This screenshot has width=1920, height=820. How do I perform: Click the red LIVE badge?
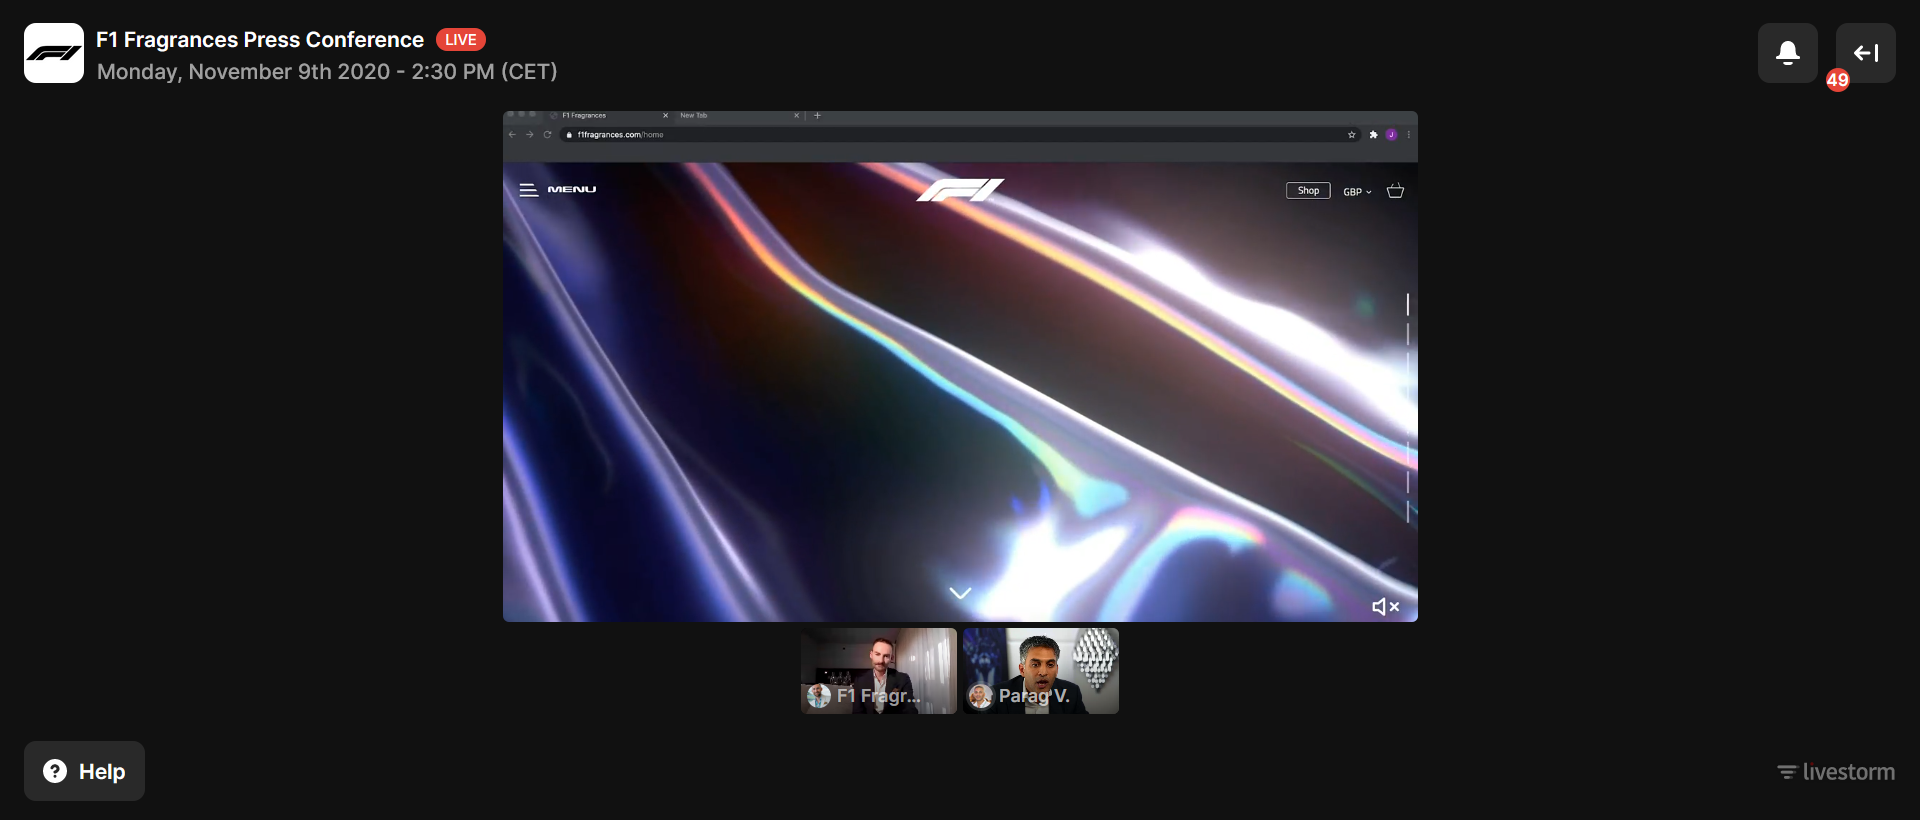[x=461, y=40]
